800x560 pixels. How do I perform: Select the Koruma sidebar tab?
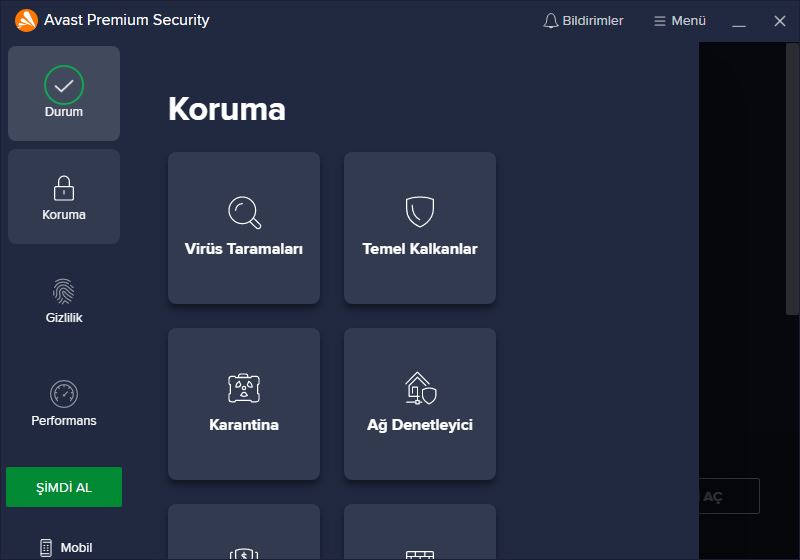64,196
